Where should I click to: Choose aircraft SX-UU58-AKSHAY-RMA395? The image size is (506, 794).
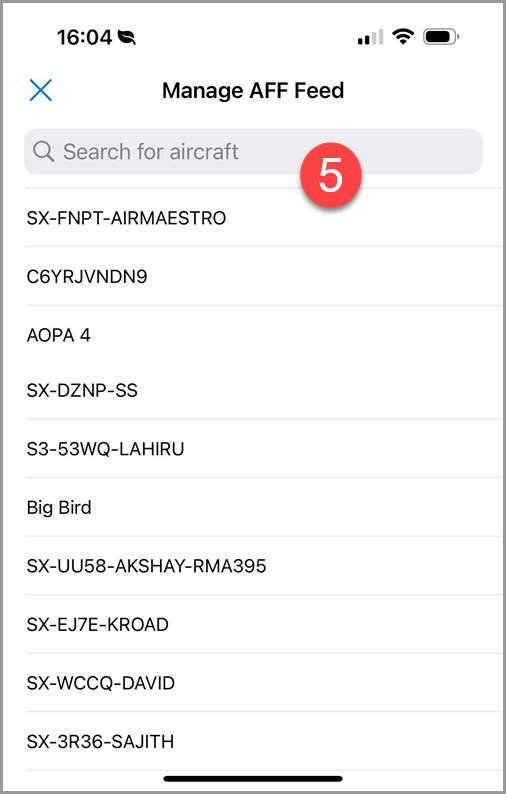tap(264, 566)
